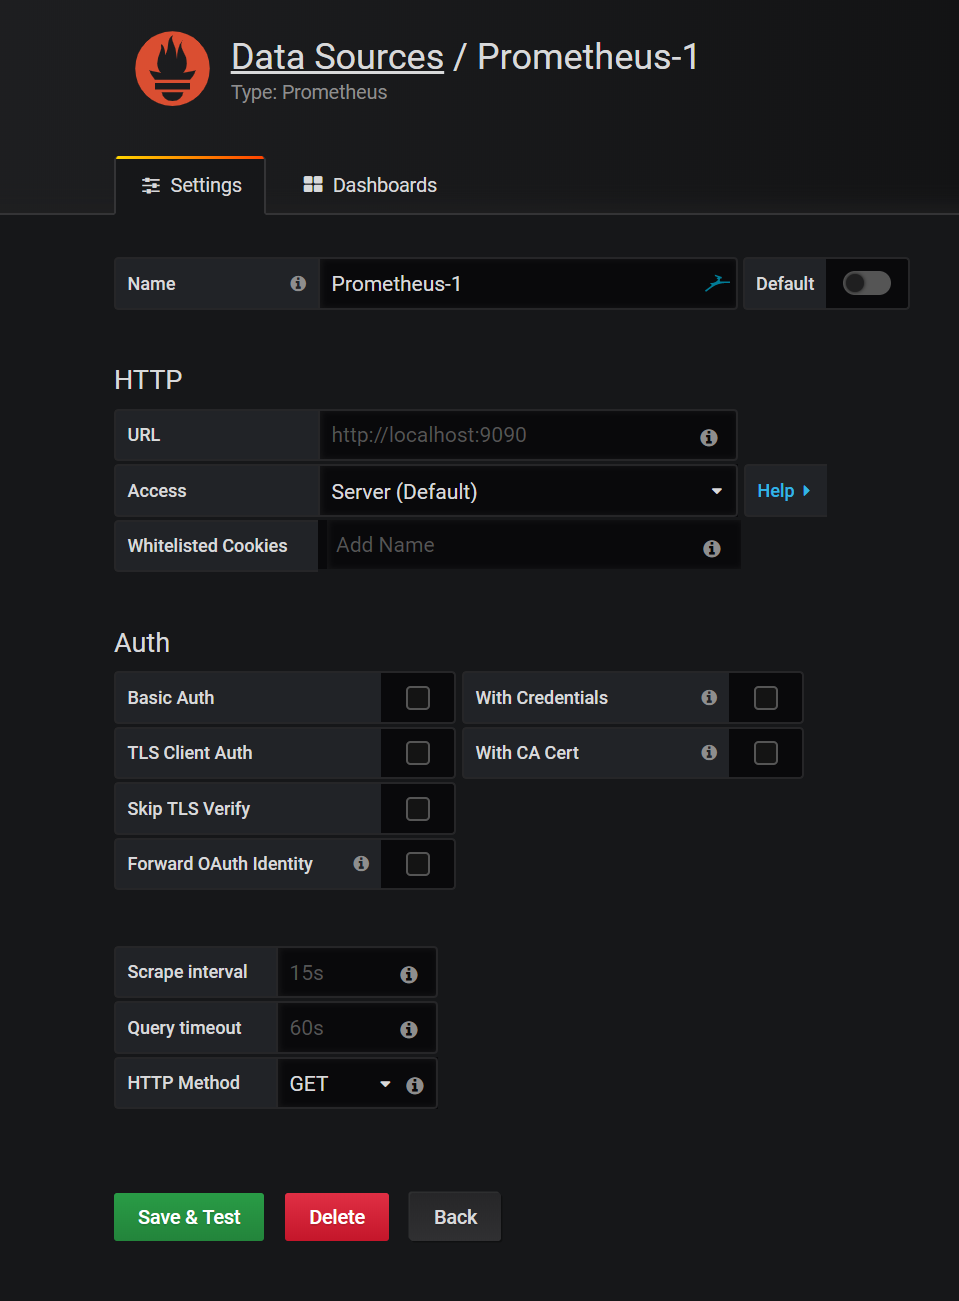Screen dimensions: 959x1301
Task: Click the info icon beside Name label
Action: (298, 284)
